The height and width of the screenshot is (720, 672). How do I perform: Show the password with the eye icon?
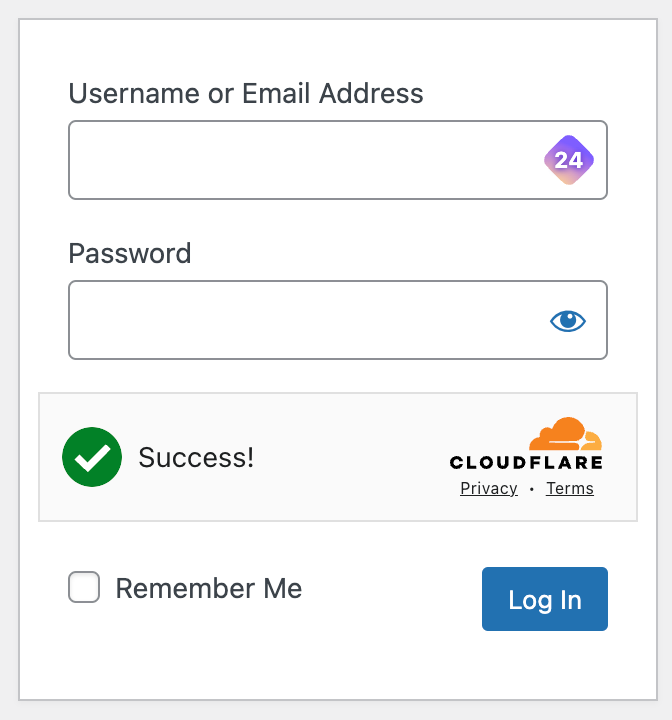click(568, 321)
